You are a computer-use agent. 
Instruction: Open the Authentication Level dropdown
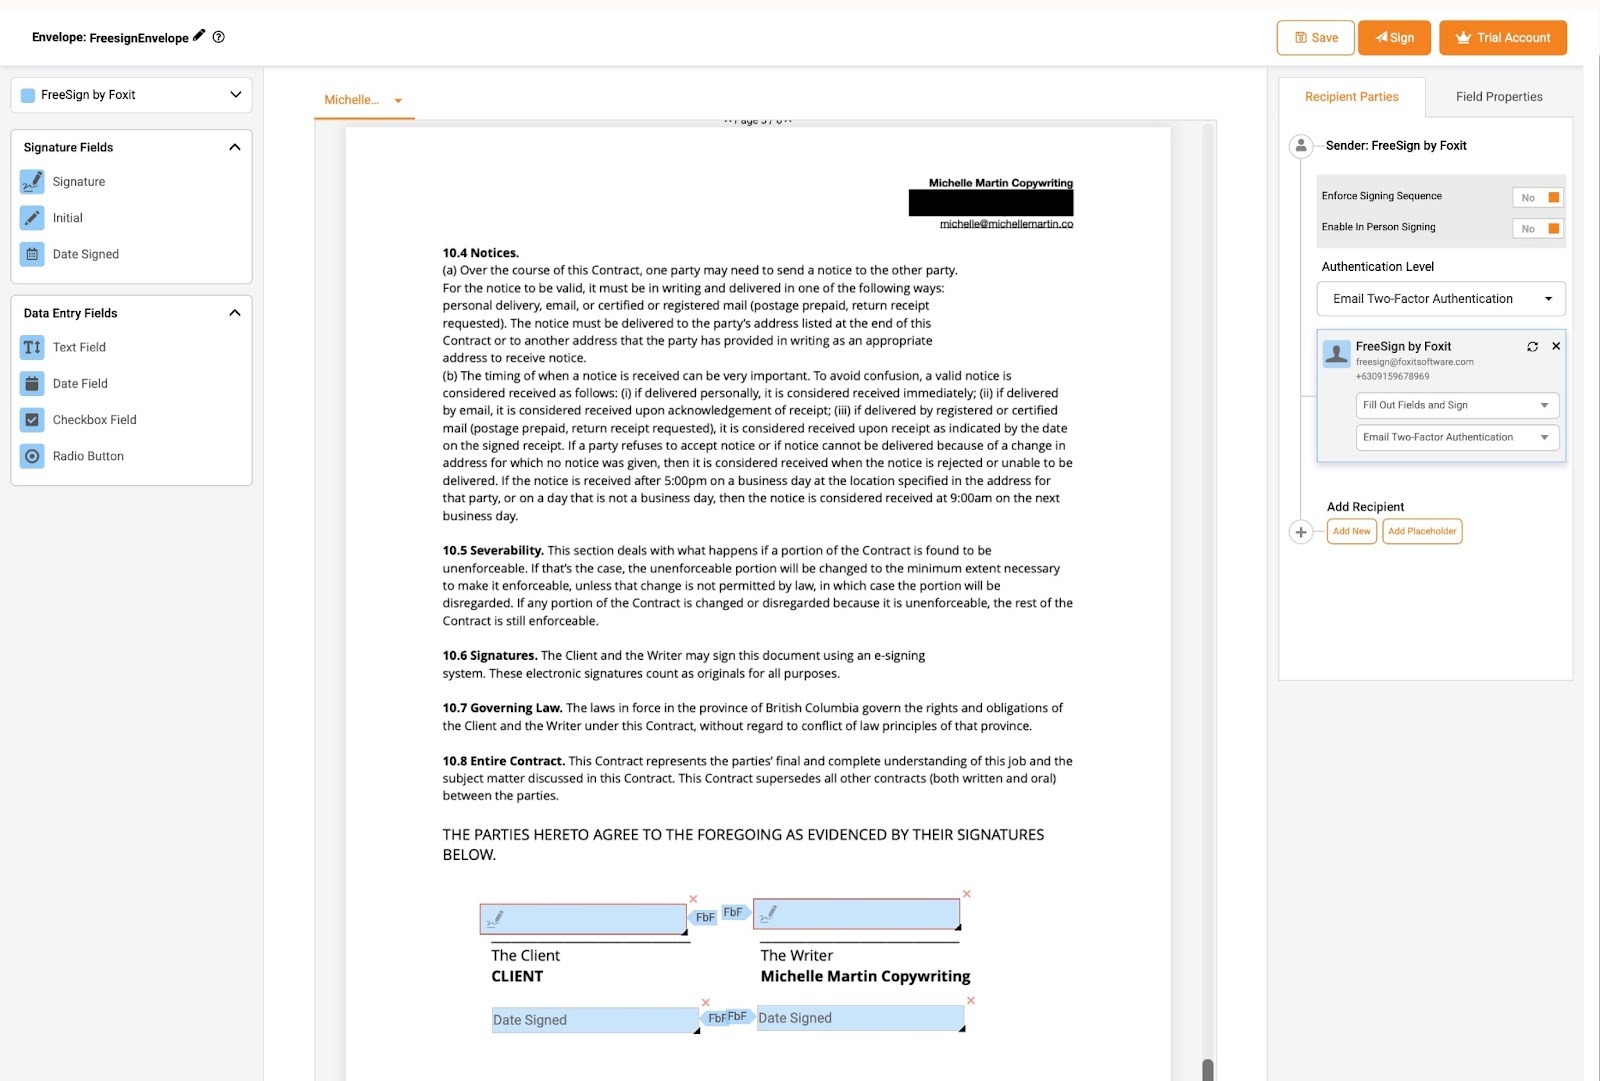[x=1440, y=298]
